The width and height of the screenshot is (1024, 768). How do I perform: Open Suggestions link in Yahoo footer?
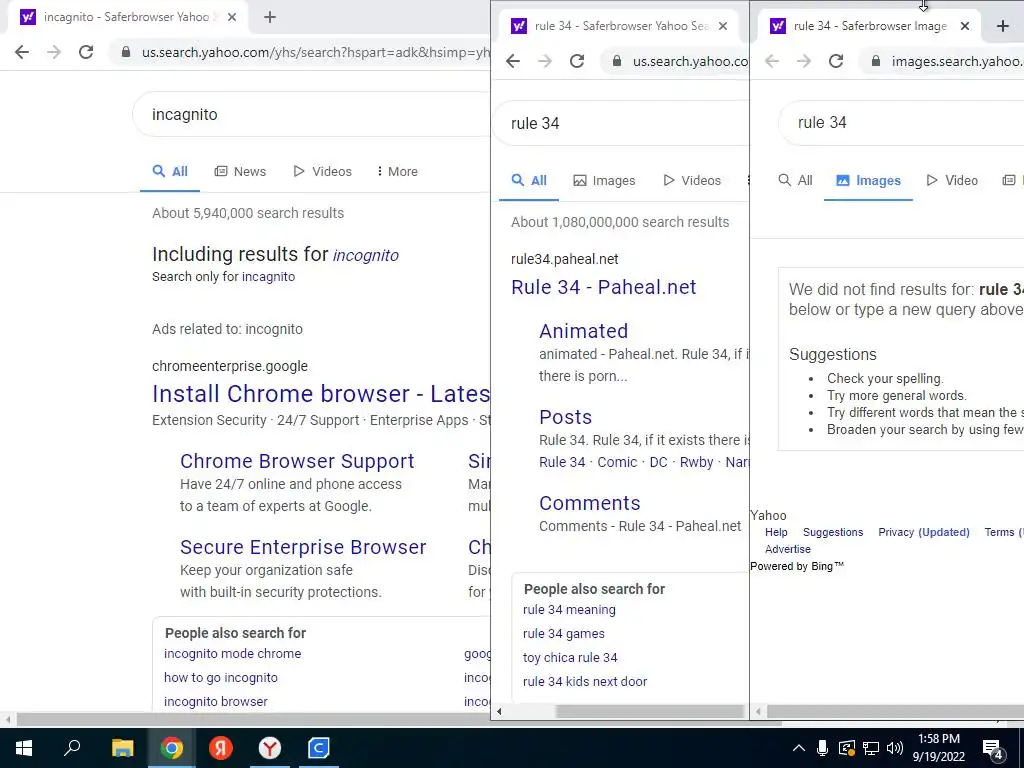(x=833, y=532)
